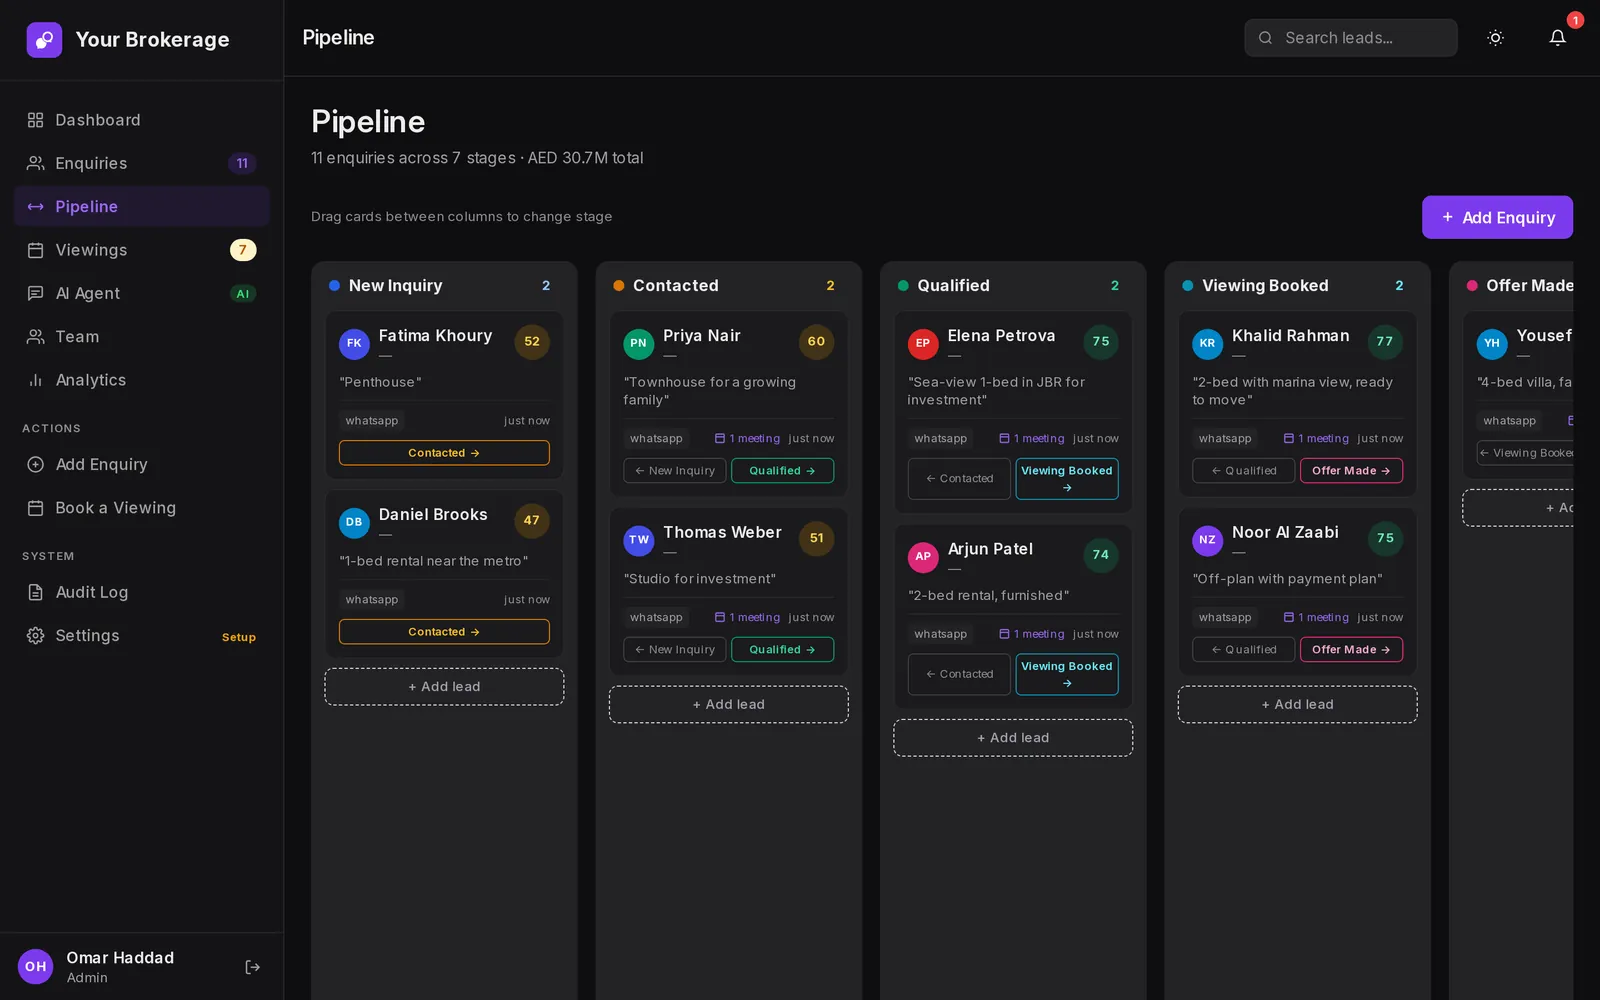1600x1000 pixels.
Task: Move Khalid Rahman to Offer Made
Action: coord(1351,471)
